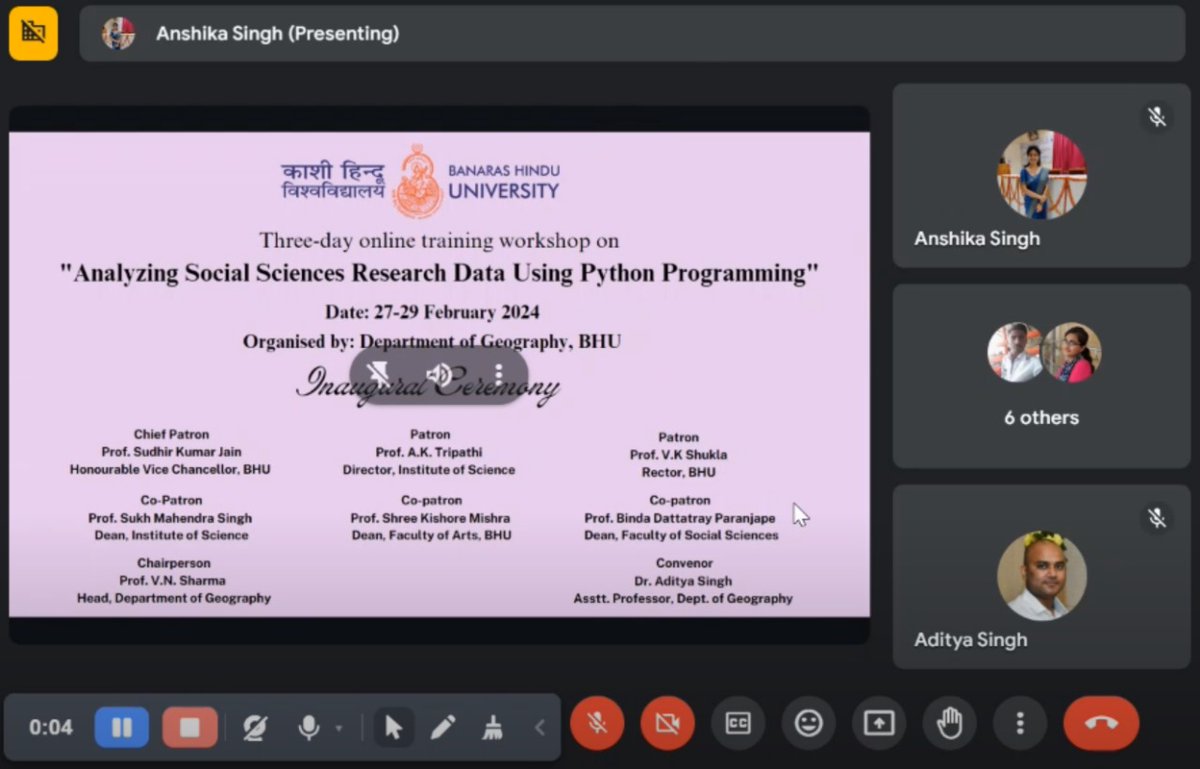The height and width of the screenshot is (769, 1200).
Task: Click the yellow stop-presenting icon
Action: click(33, 33)
